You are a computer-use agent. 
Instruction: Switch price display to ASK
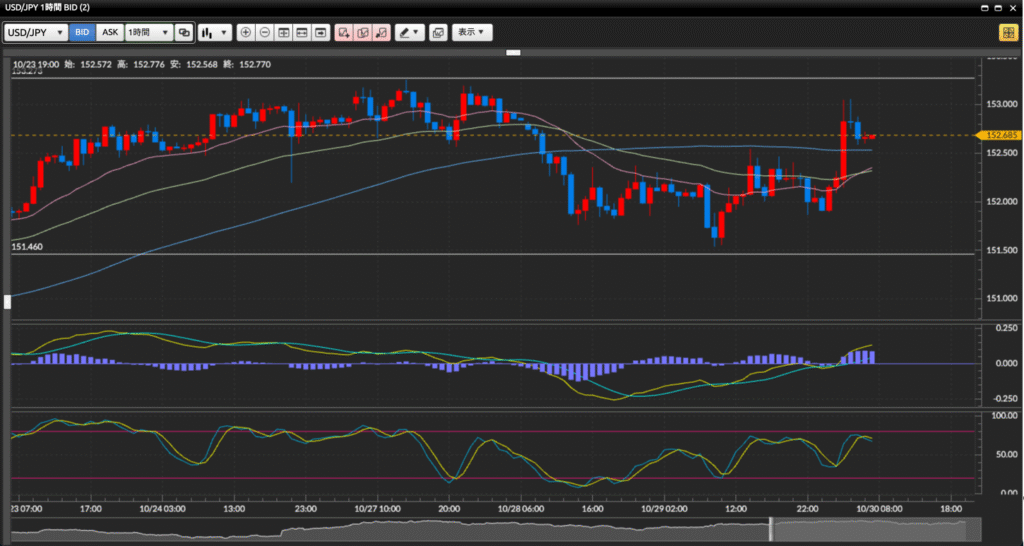pos(109,32)
